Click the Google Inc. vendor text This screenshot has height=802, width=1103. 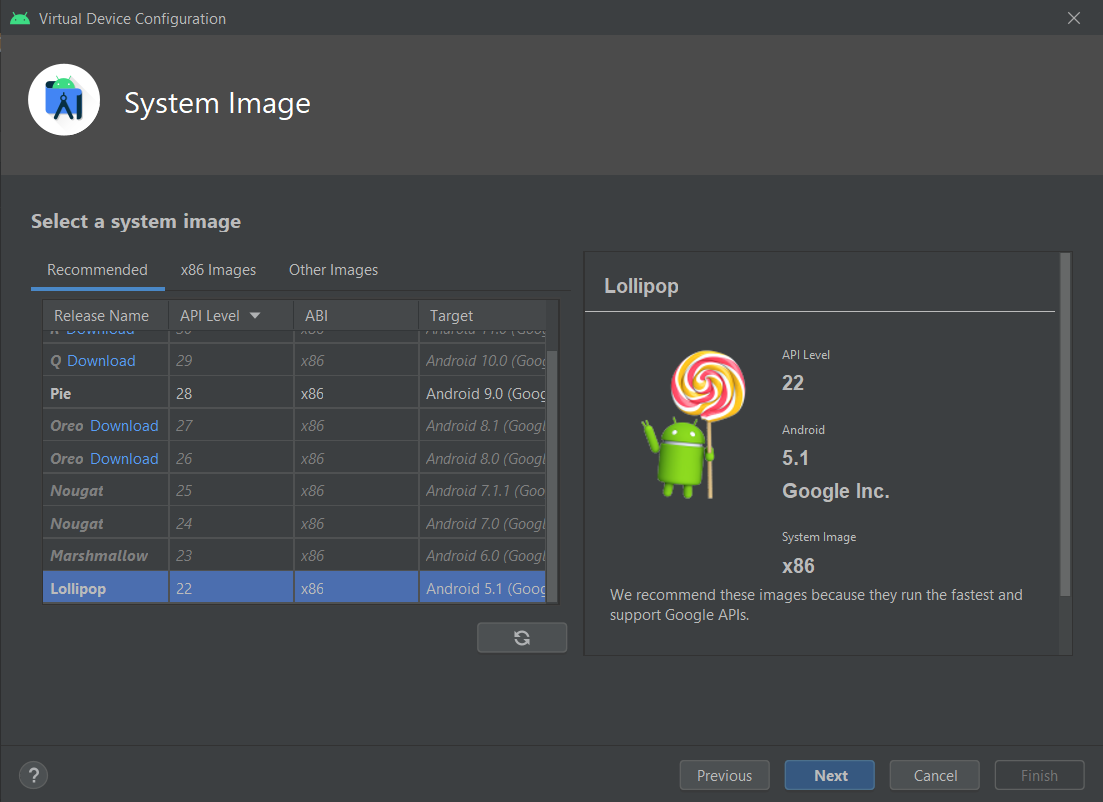836,491
